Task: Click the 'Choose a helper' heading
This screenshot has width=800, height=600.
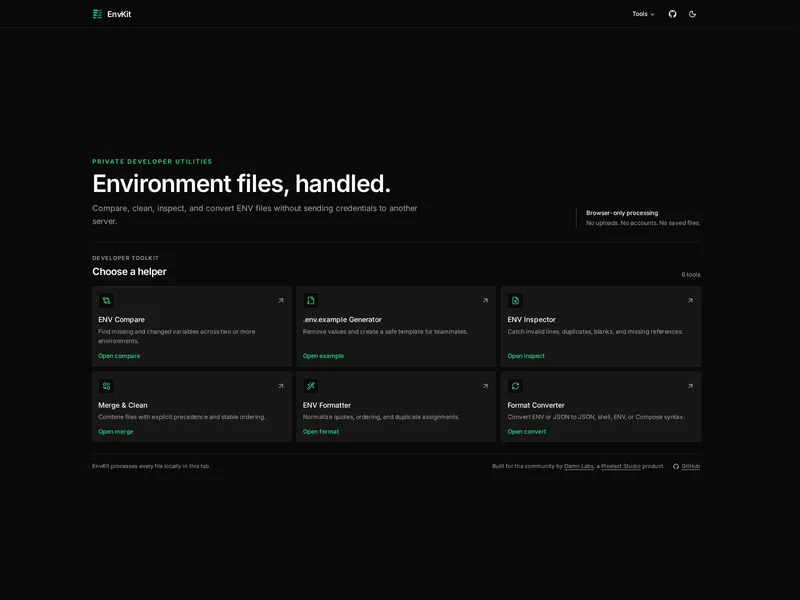Action: click(x=129, y=271)
